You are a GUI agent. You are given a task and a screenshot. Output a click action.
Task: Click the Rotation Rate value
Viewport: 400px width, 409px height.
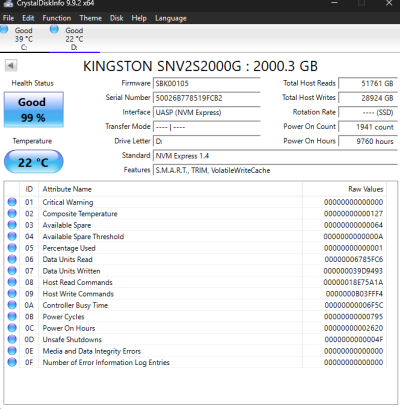click(368, 112)
